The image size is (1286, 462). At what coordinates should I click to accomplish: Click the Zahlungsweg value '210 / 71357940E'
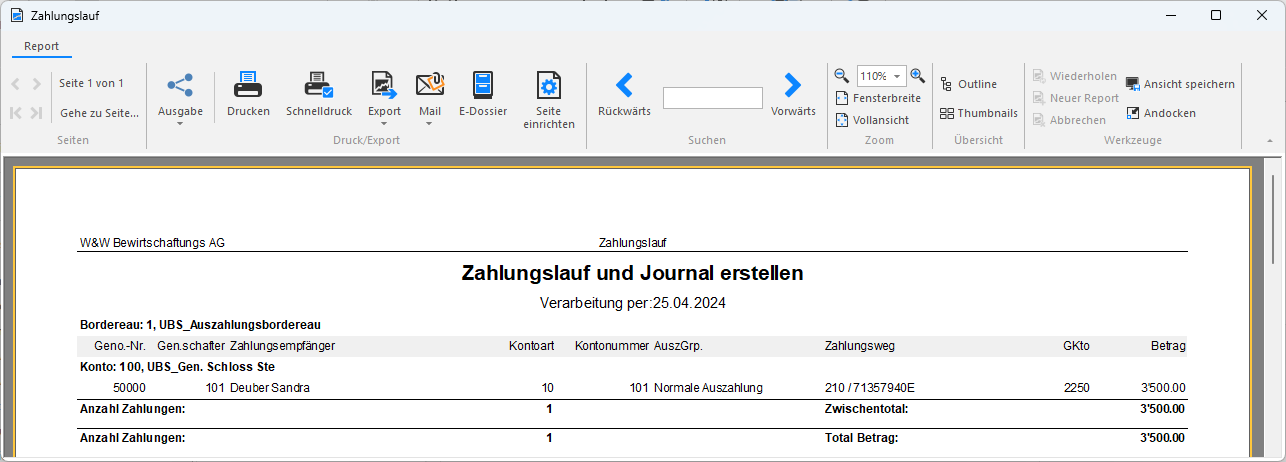870,388
